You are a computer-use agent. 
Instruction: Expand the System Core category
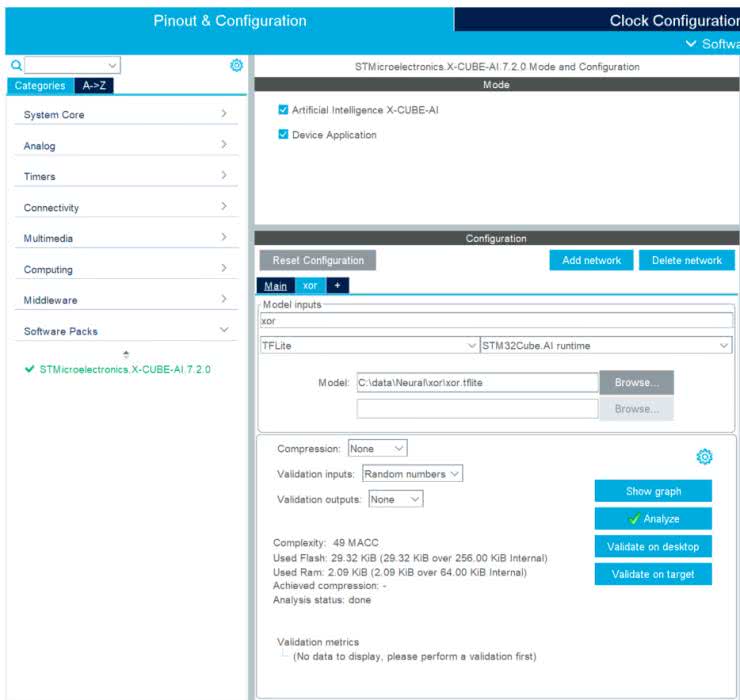tap(126, 115)
